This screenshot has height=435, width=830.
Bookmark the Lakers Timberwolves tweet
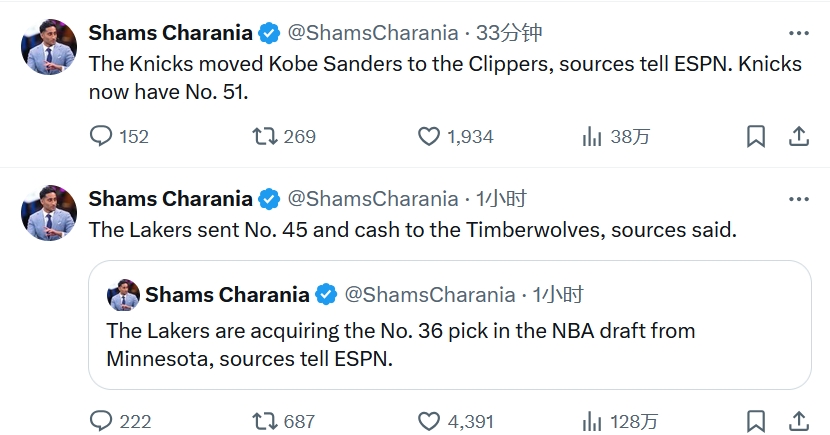coord(756,421)
